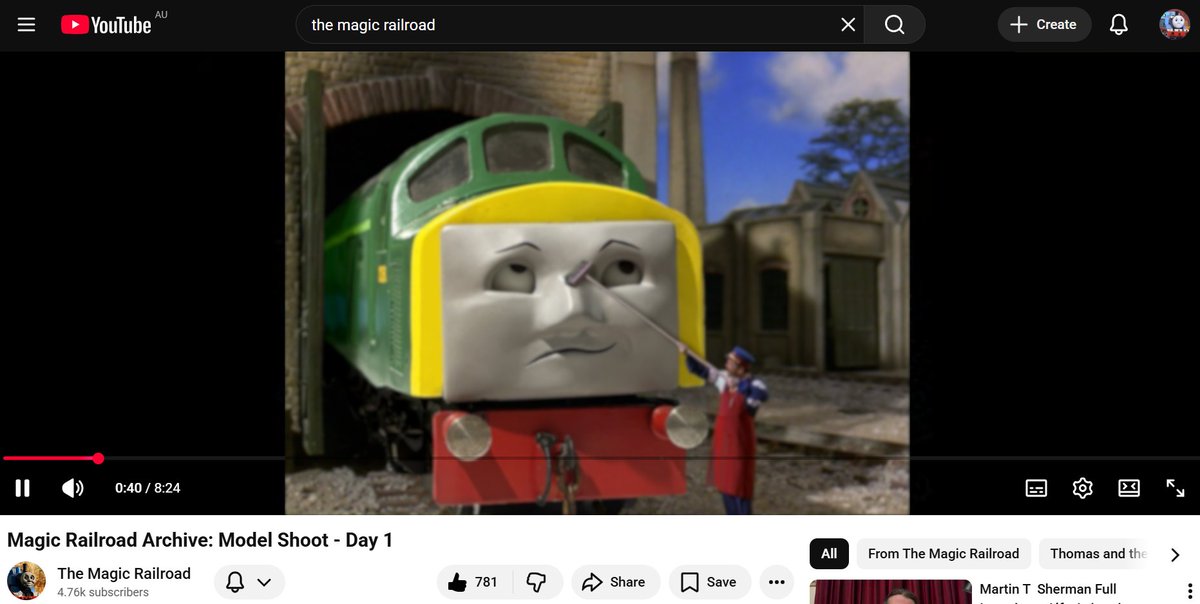Pause the video playback

coord(22,488)
